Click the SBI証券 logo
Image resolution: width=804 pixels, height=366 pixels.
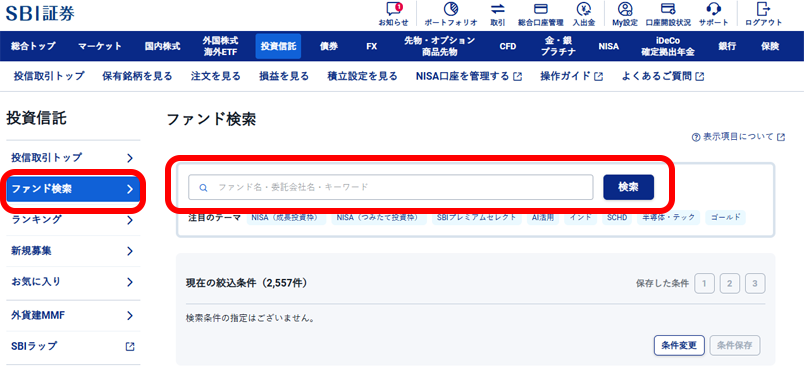41,13
